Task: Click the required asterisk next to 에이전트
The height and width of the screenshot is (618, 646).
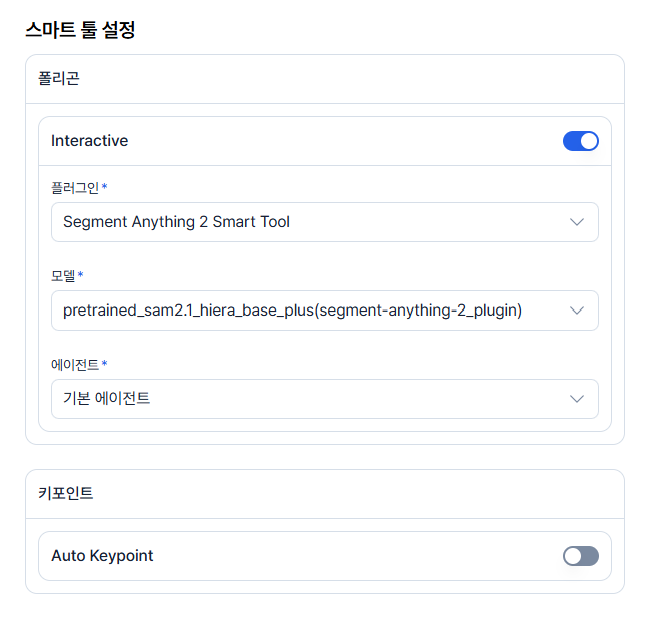Action: click(105, 363)
